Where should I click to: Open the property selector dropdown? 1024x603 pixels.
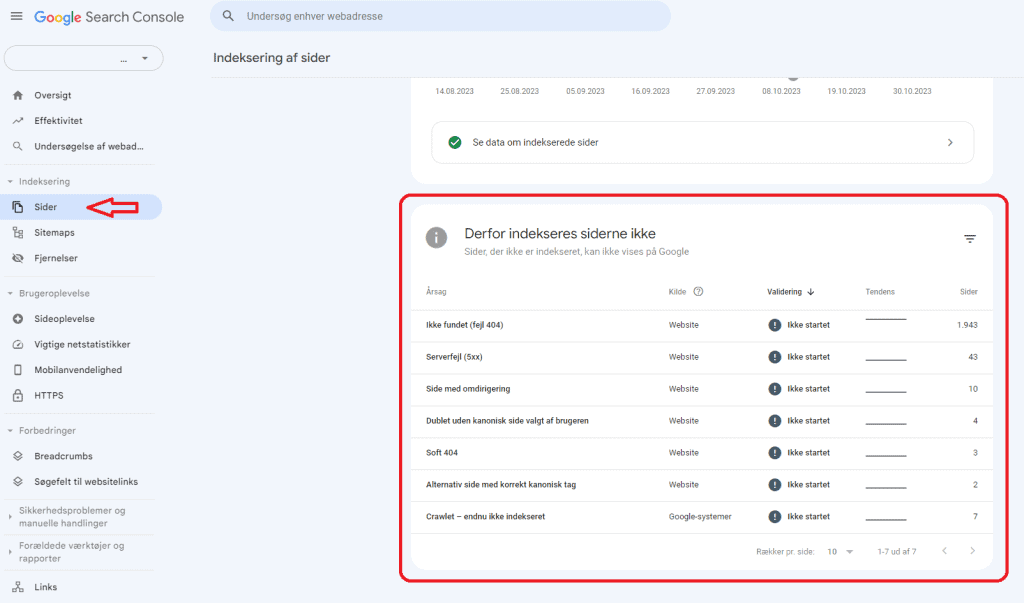[x=83, y=58]
